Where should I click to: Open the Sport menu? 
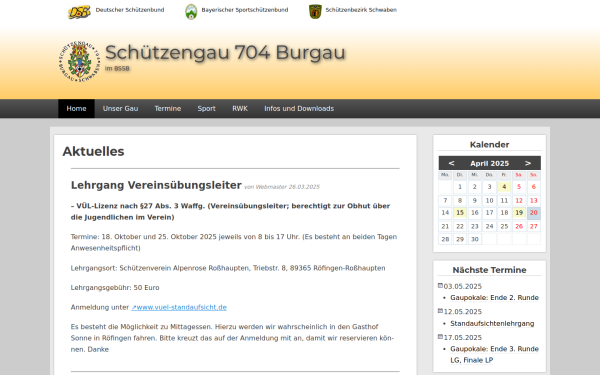click(207, 109)
